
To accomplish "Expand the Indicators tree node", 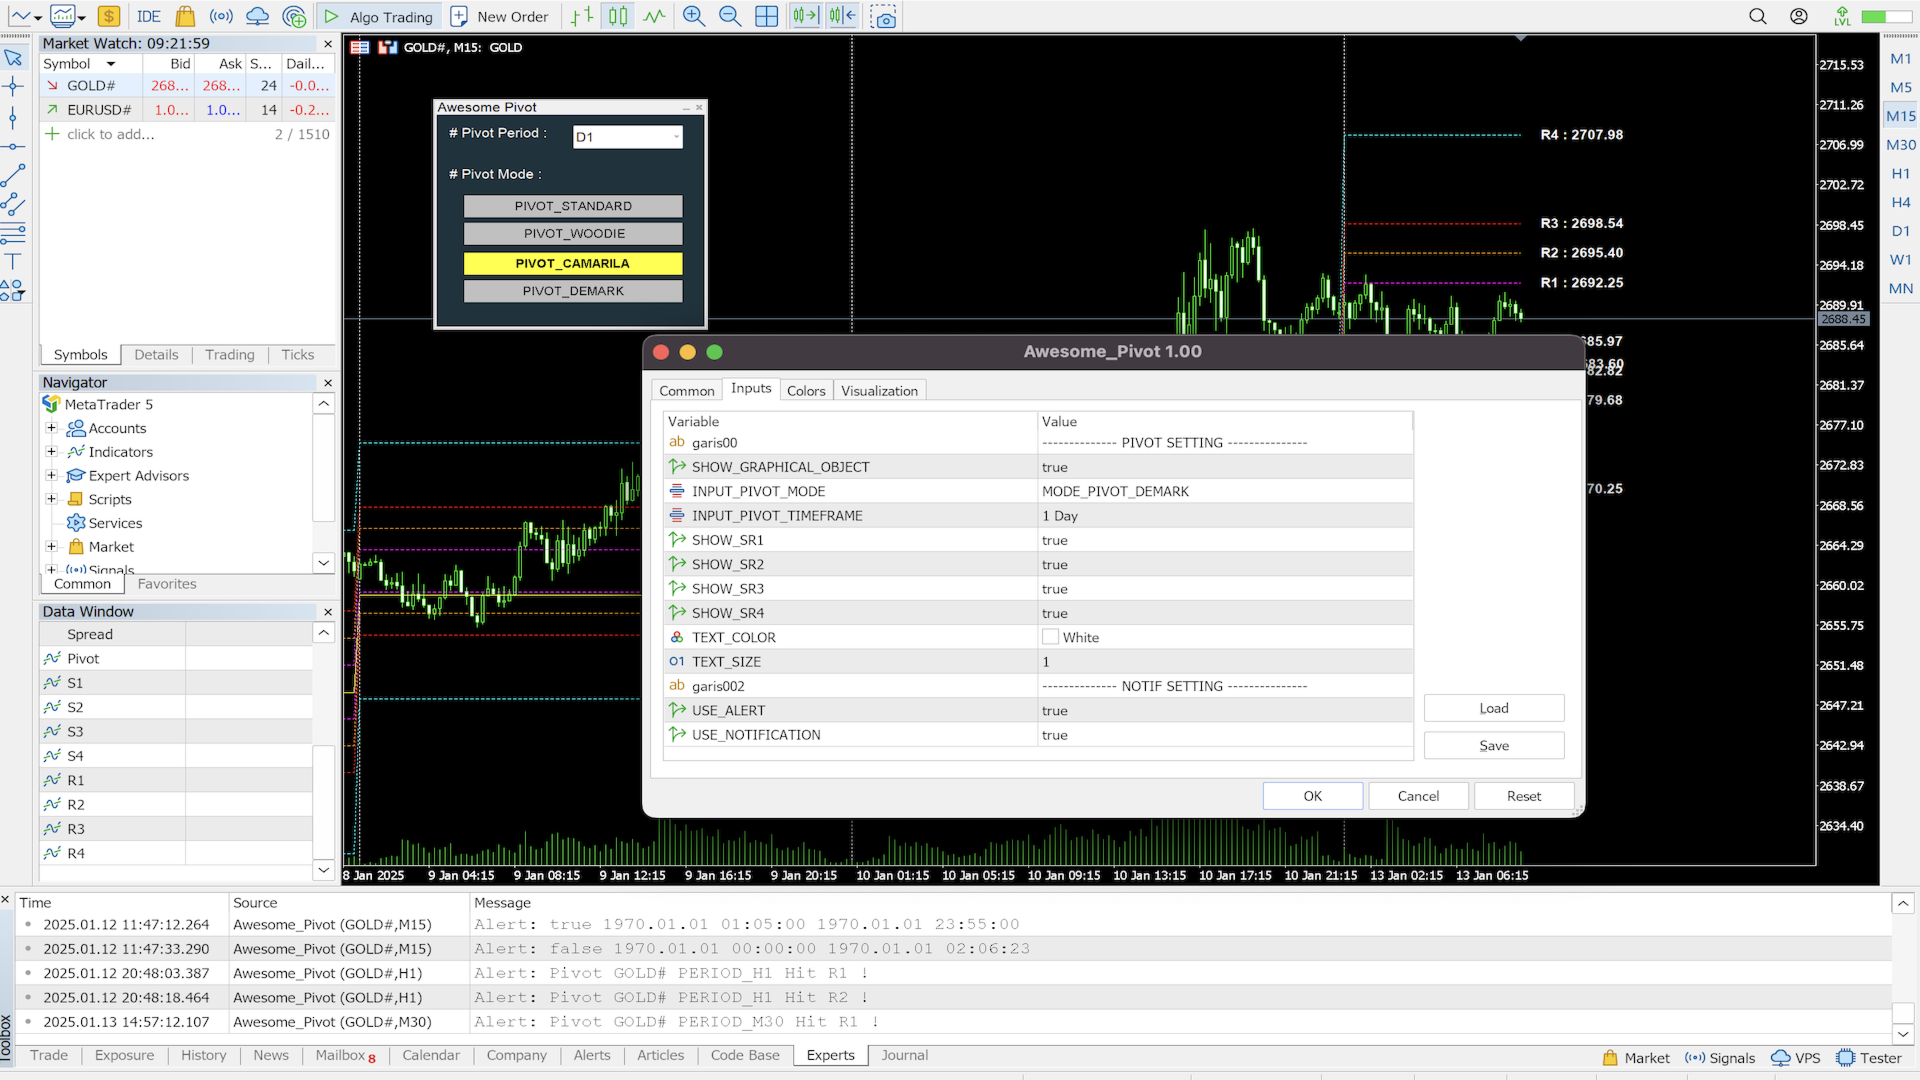I will (51, 452).
